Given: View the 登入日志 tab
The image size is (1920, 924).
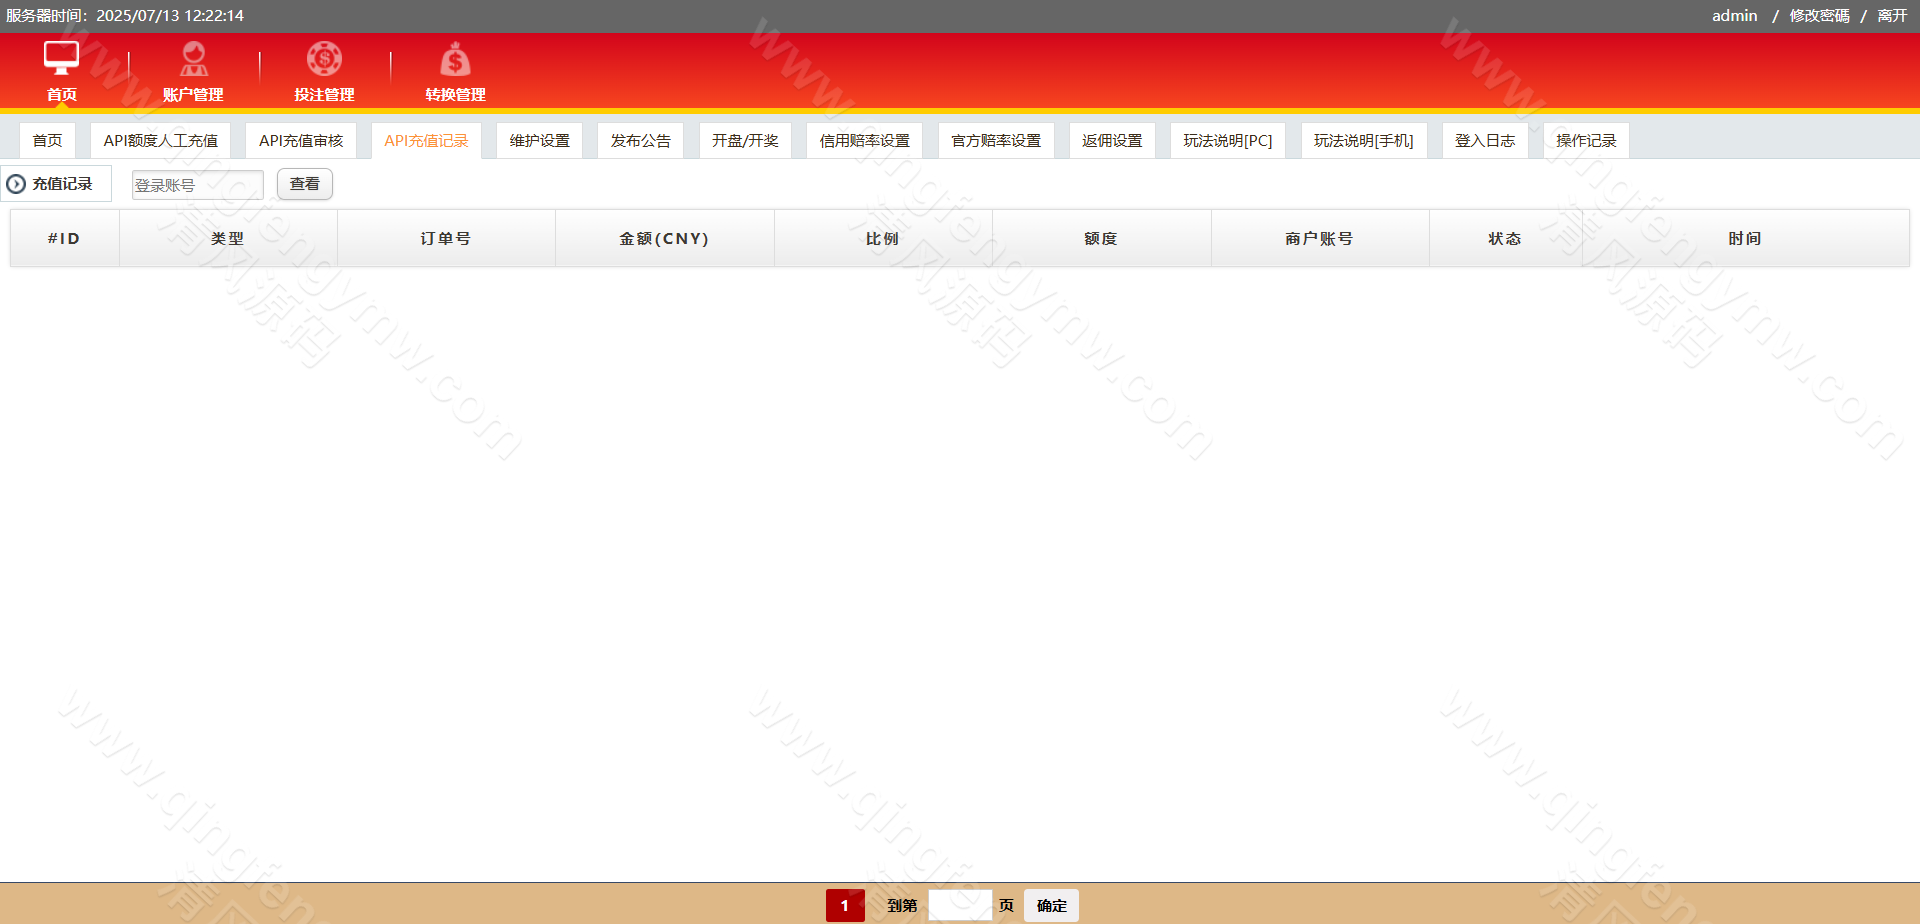Looking at the screenshot, I should (x=1484, y=141).
